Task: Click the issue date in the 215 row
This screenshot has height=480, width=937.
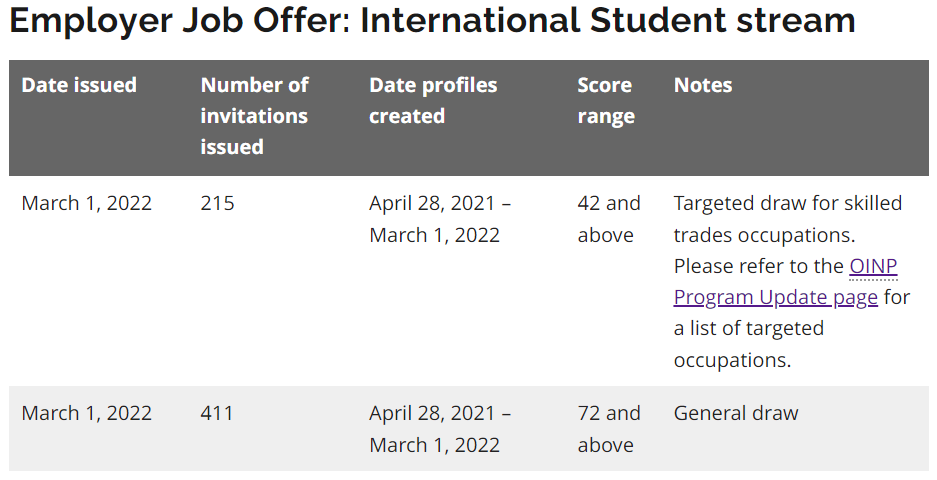Action: click(87, 203)
